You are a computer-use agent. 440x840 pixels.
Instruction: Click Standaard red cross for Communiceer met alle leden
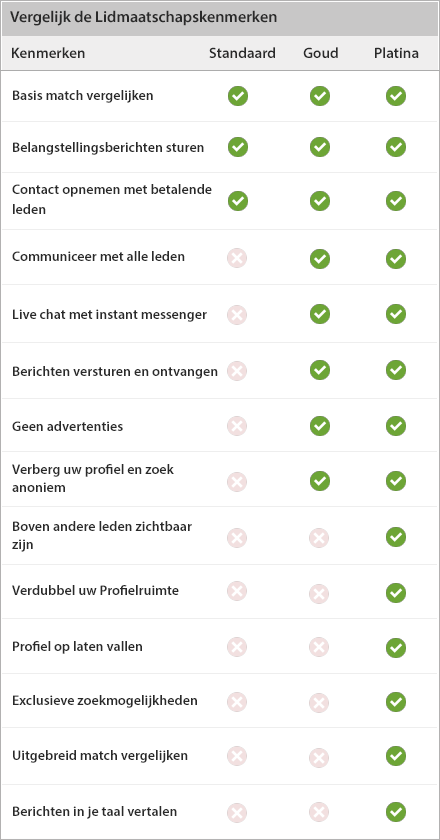point(237,258)
